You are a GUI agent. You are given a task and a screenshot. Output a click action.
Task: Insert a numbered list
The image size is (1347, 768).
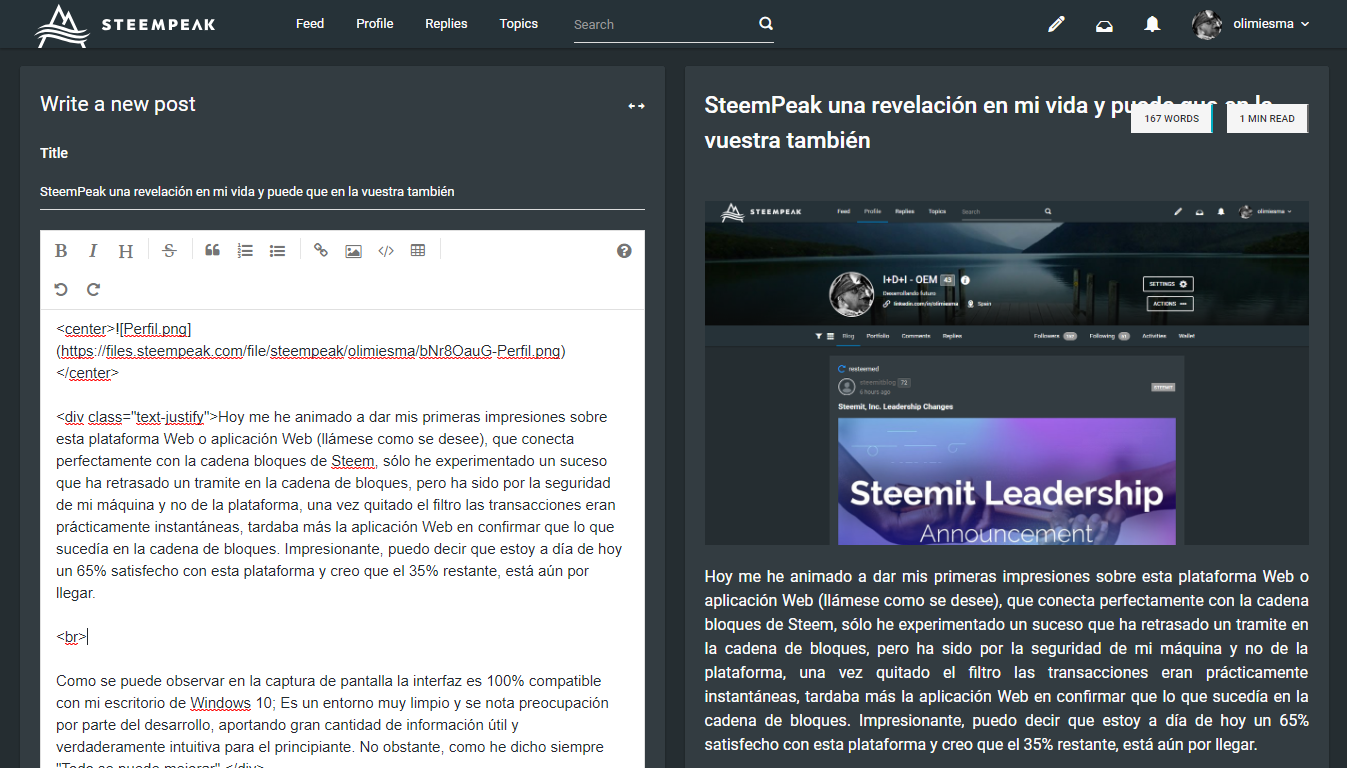(245, 251)
